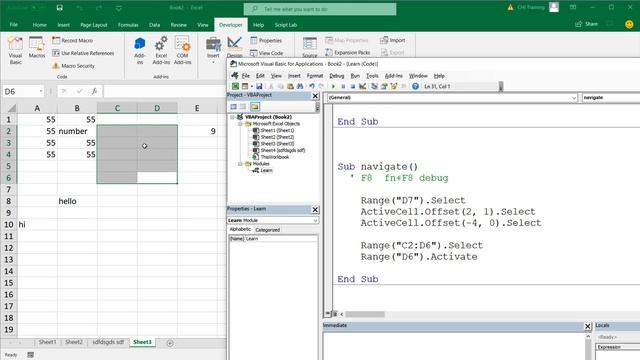Toggle Use Relative References

click(x=83, y=53)
